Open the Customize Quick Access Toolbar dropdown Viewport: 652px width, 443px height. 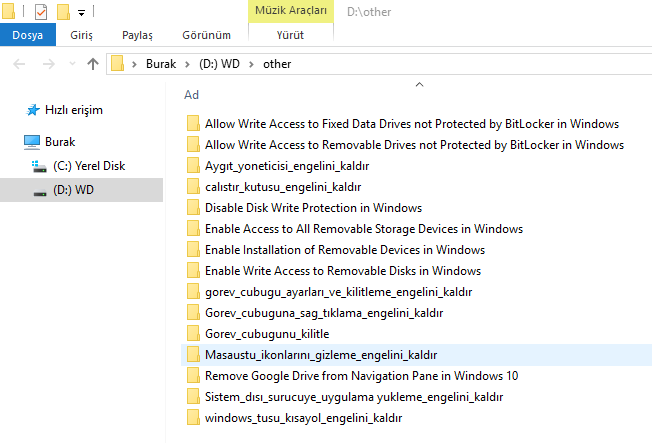tap(82, 13)
